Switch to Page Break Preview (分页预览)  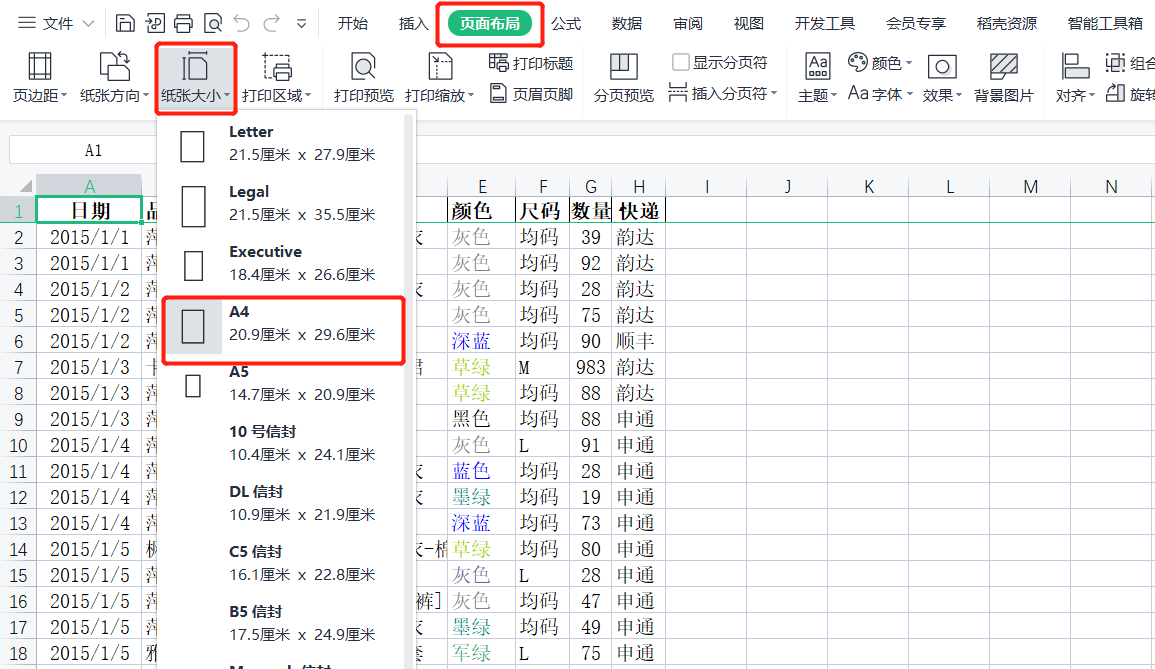[x=623, y=78]
